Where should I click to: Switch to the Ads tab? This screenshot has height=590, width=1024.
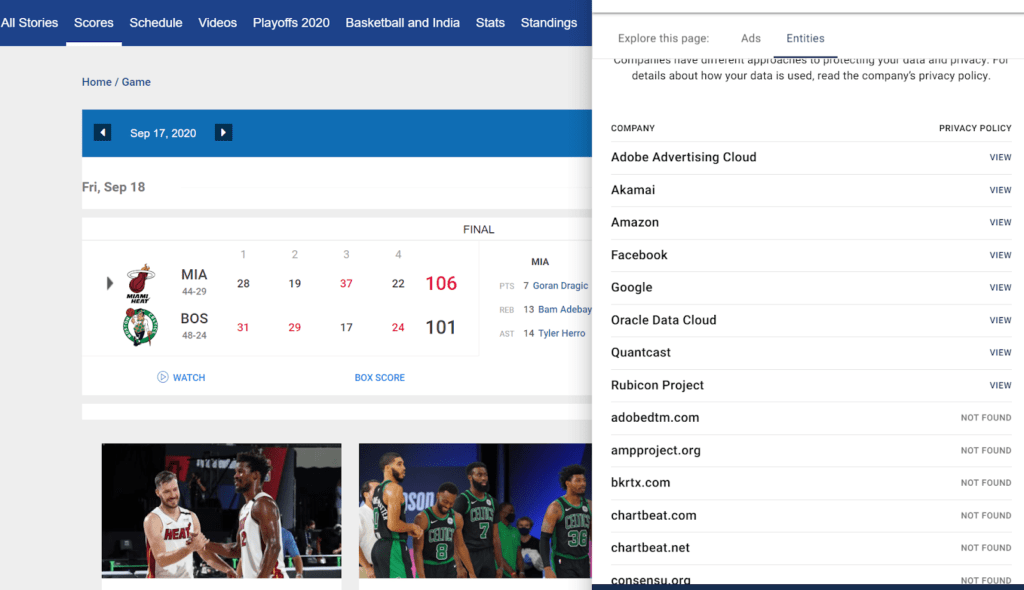(x=750, y=38)
